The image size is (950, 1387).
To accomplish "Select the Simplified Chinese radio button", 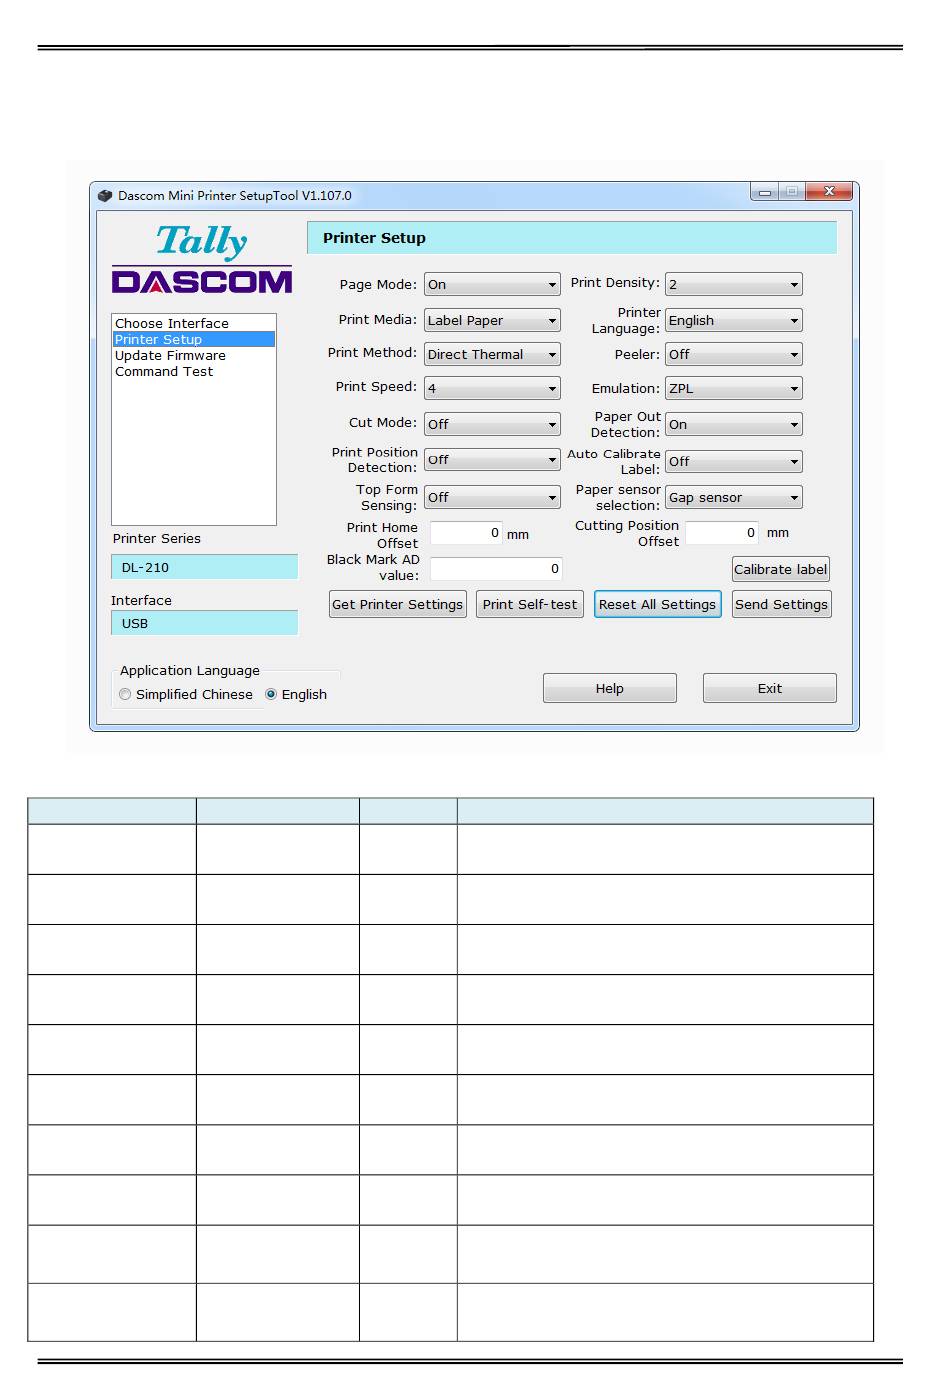I will (125, 694).
